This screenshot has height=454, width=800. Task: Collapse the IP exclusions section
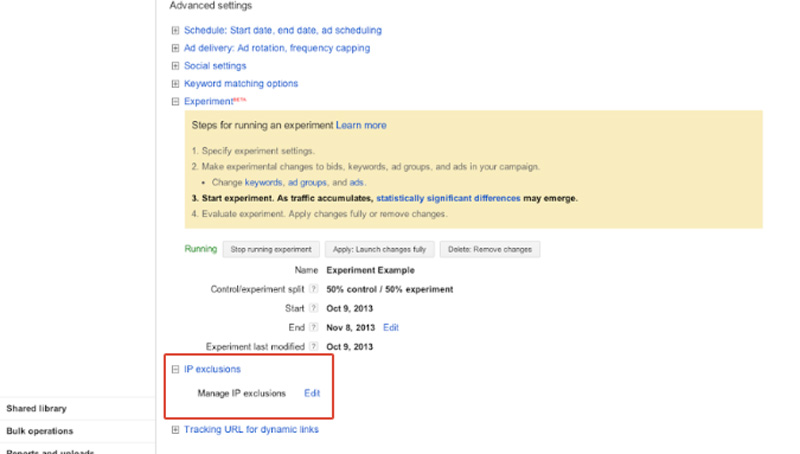(176, 370)
